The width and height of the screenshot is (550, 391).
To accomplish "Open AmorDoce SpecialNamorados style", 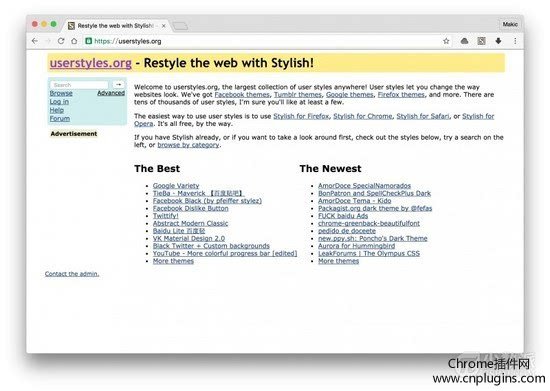I will (364, 186).
